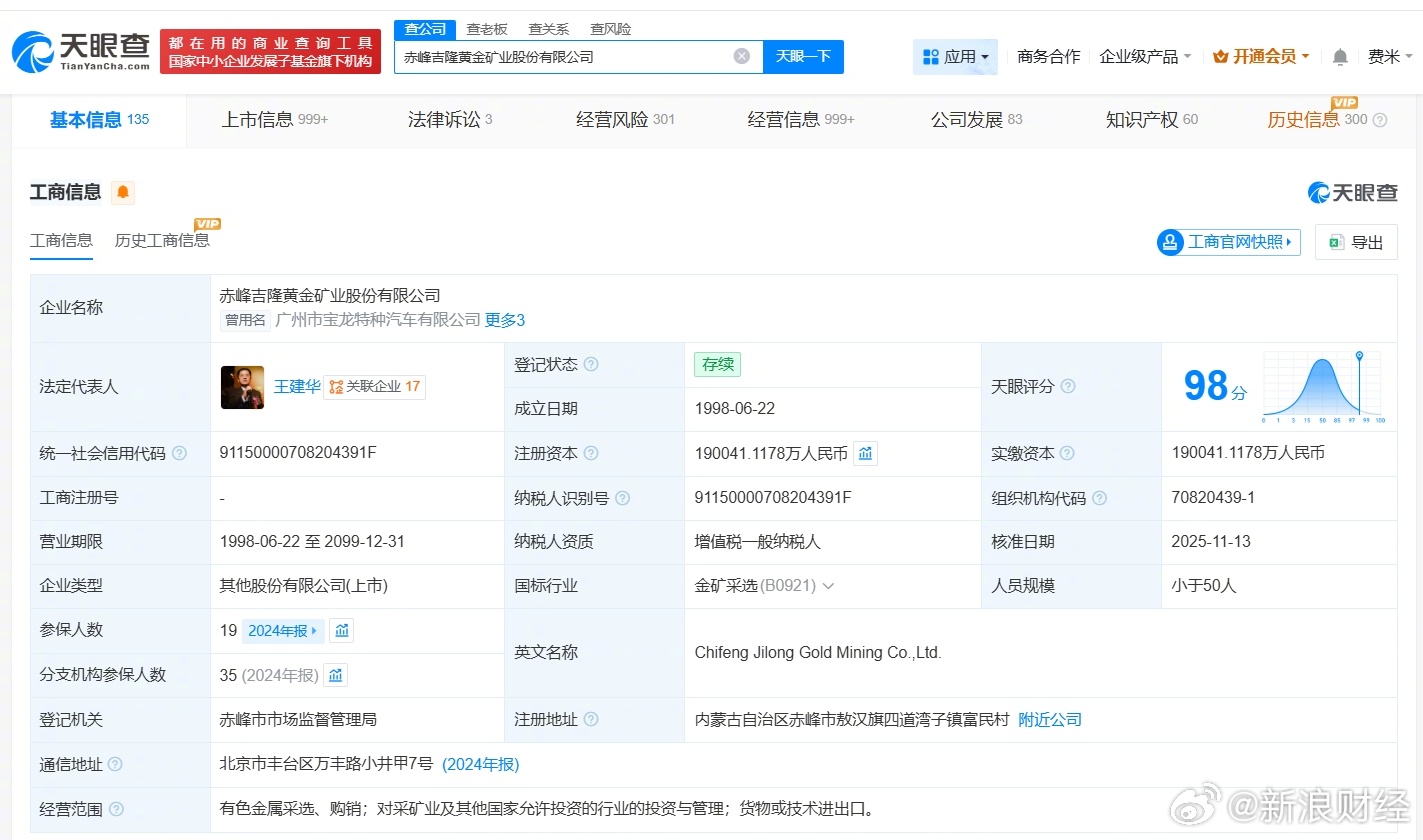Click chart icon next to 分支机构参保人数
The image size is (1423, 840).
(336, 675)
